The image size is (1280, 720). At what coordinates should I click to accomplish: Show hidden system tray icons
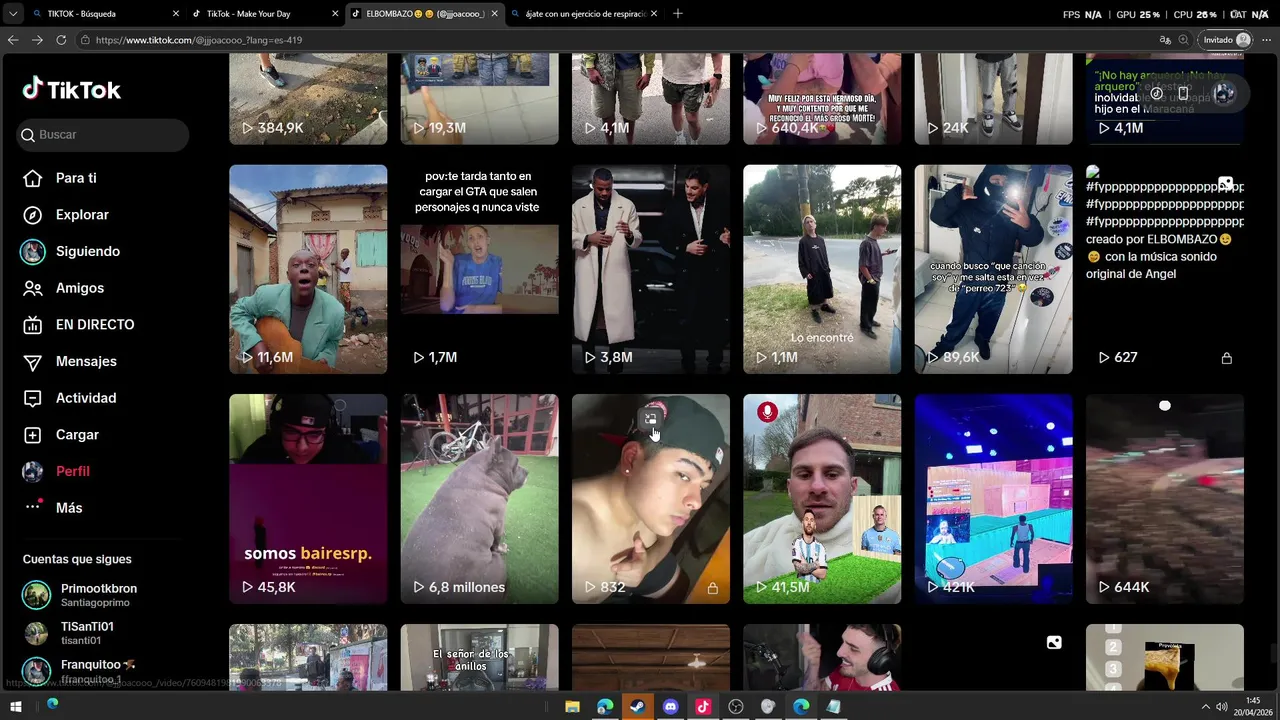1205,707
